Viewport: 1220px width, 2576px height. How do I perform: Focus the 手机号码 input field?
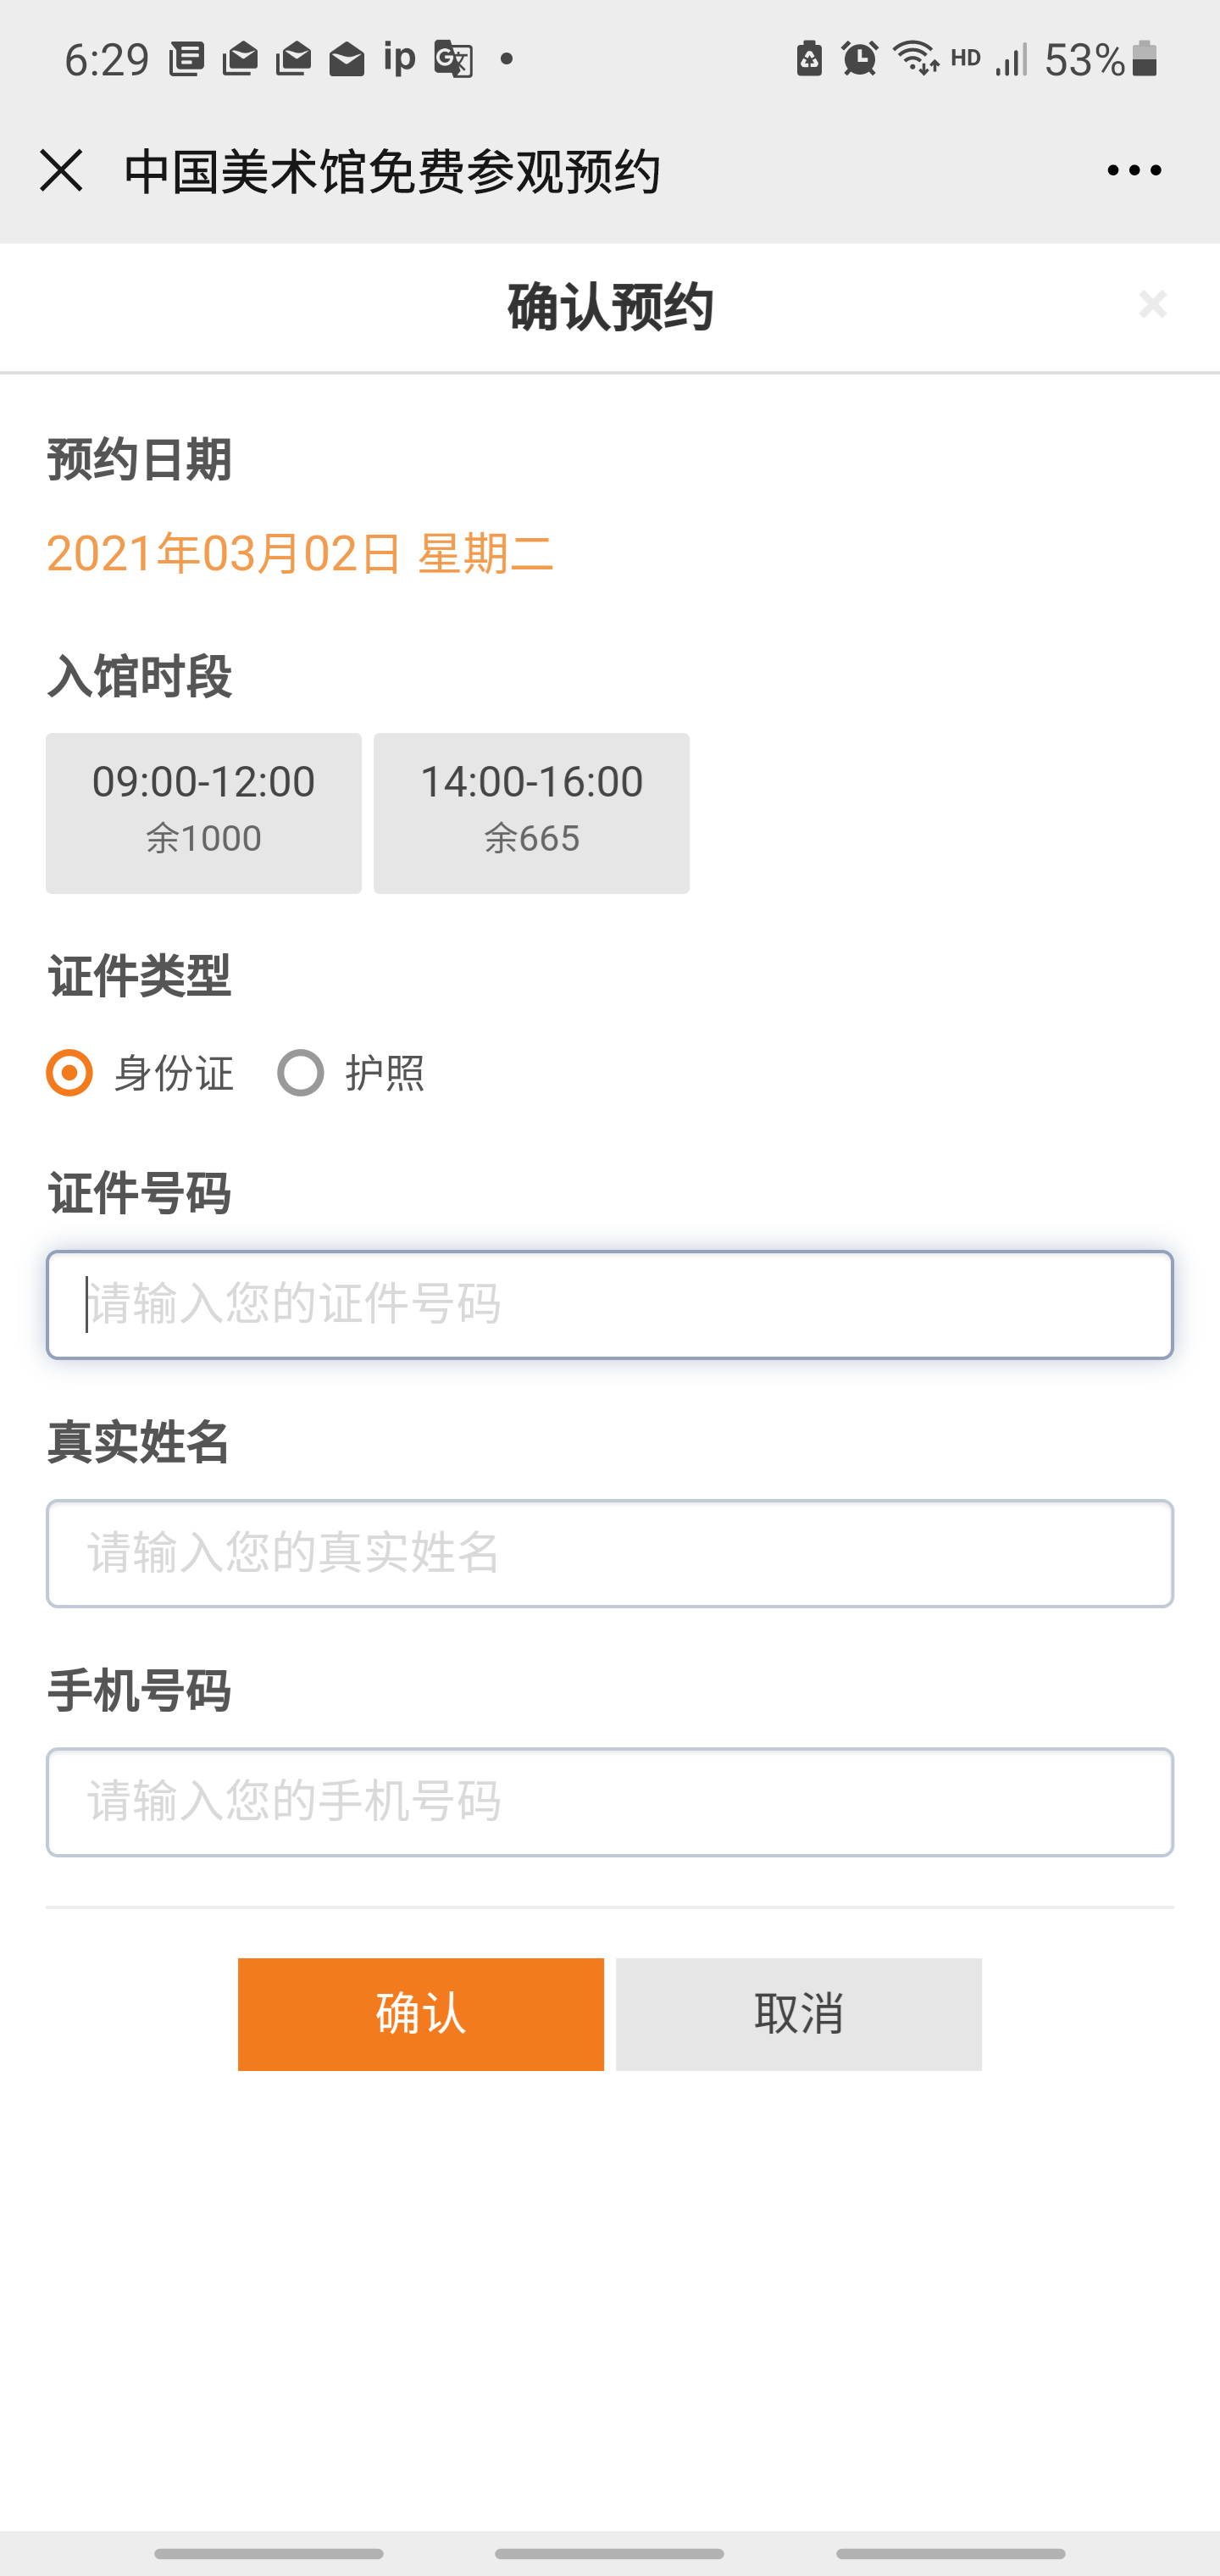coord(609,1802)
